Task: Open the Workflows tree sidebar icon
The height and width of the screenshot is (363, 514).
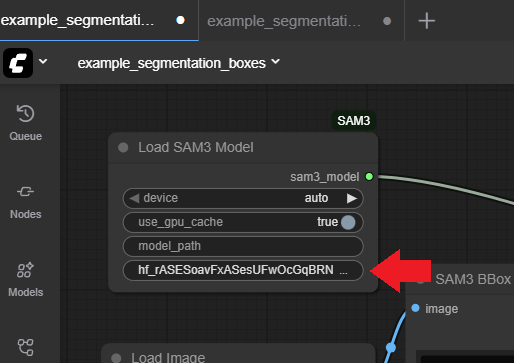Action: click(x=26, y=347)
